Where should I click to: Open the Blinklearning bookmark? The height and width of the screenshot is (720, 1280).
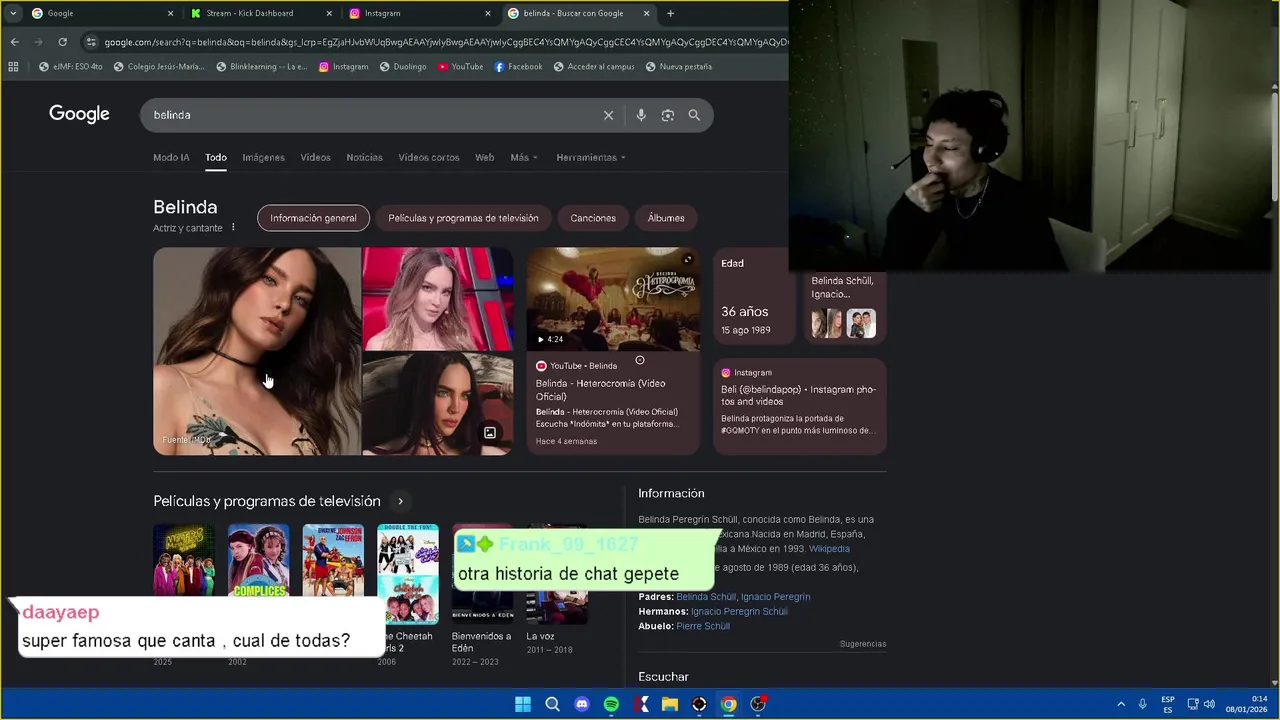pos(261,67)
